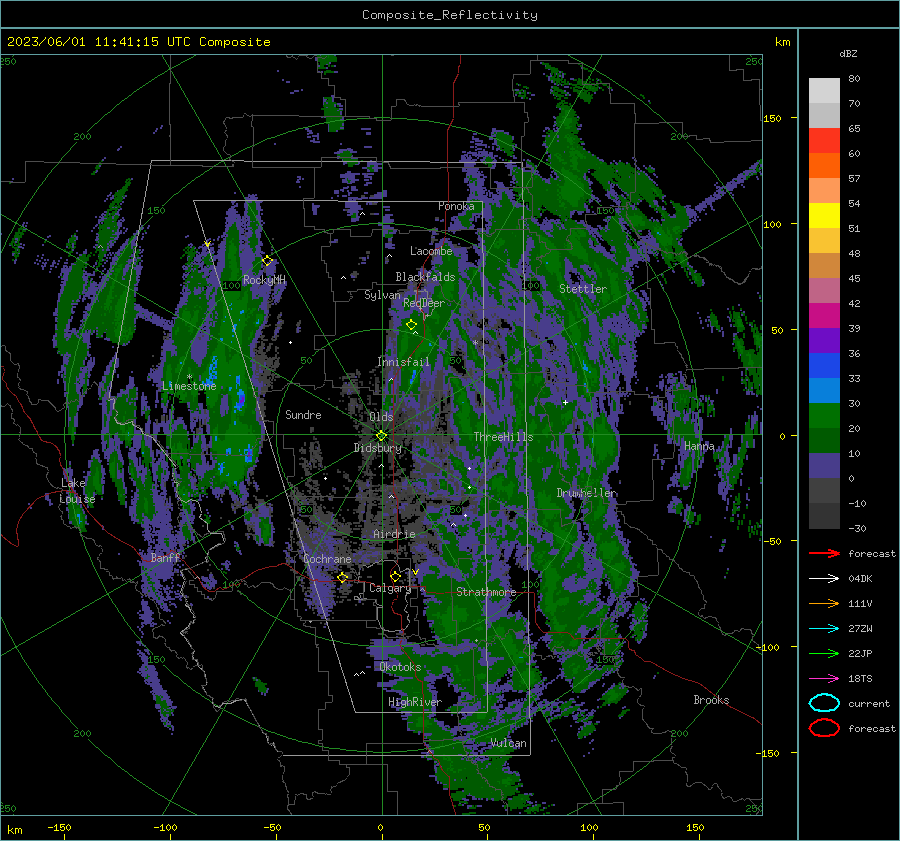The width and height of the screenshot is (900, 841).
Task: Pick the blue 33-36 dBZ color swatch
Action: [x=824, y=366]
